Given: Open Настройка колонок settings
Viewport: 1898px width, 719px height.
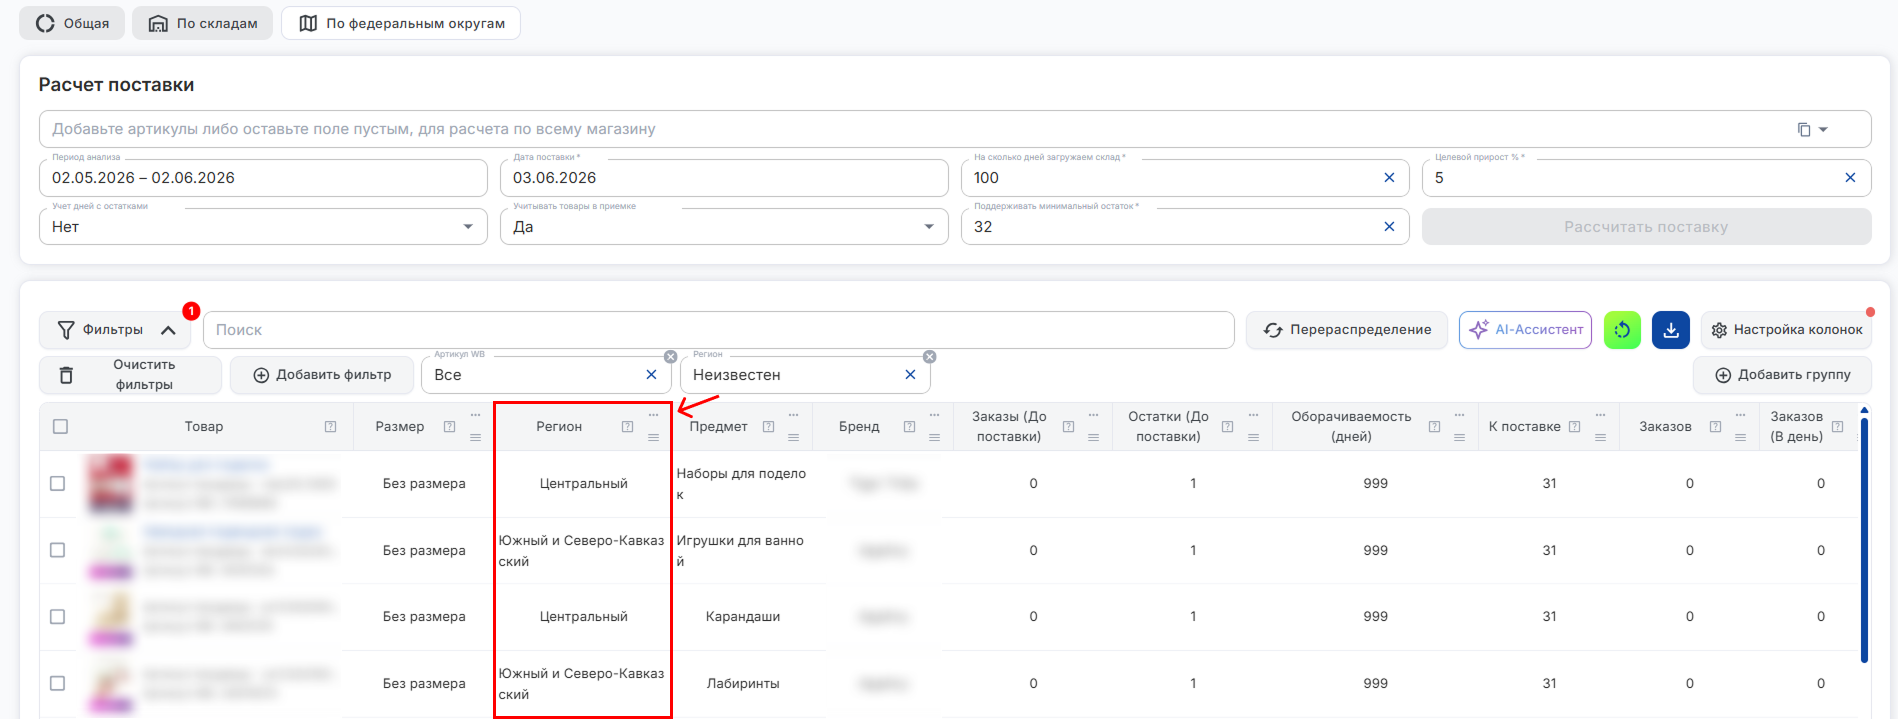Looking at the screenshot, I should (1786, 330).
